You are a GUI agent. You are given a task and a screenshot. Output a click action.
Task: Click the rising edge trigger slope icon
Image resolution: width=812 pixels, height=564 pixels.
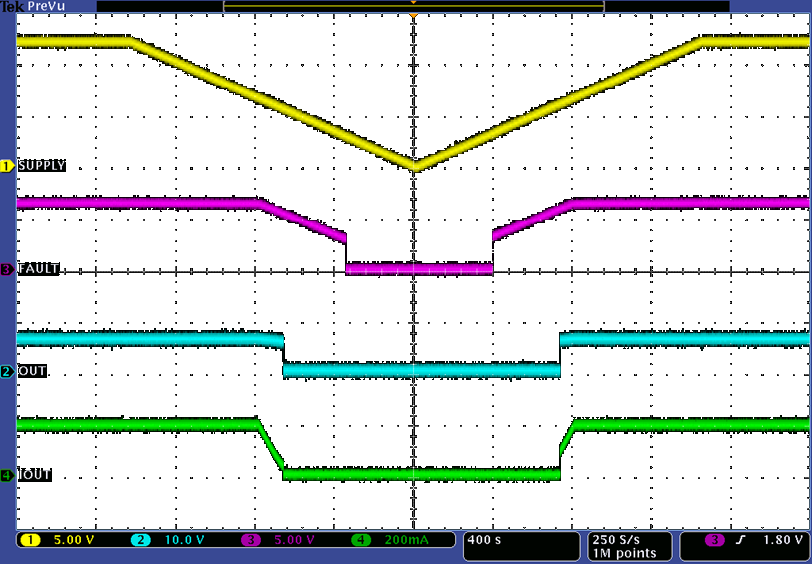pyautogui.click(x=740, y=540)
